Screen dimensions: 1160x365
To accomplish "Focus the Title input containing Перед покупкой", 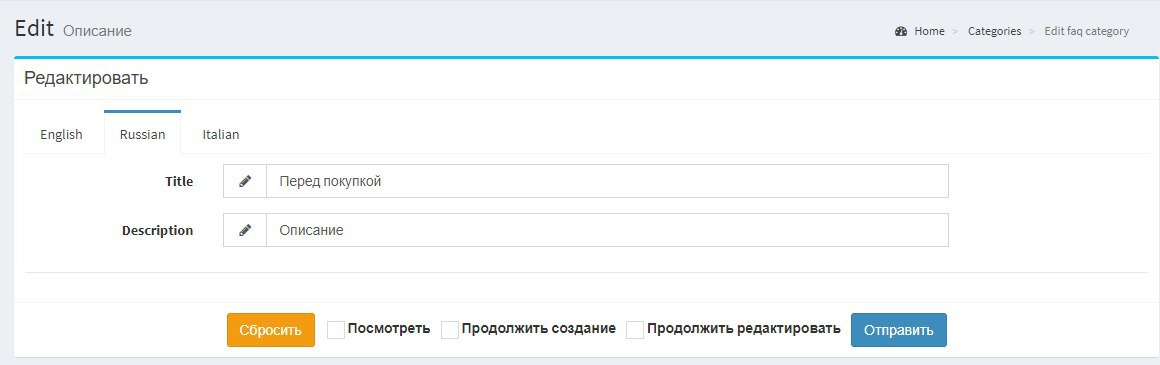I will (x=607, y=181).
